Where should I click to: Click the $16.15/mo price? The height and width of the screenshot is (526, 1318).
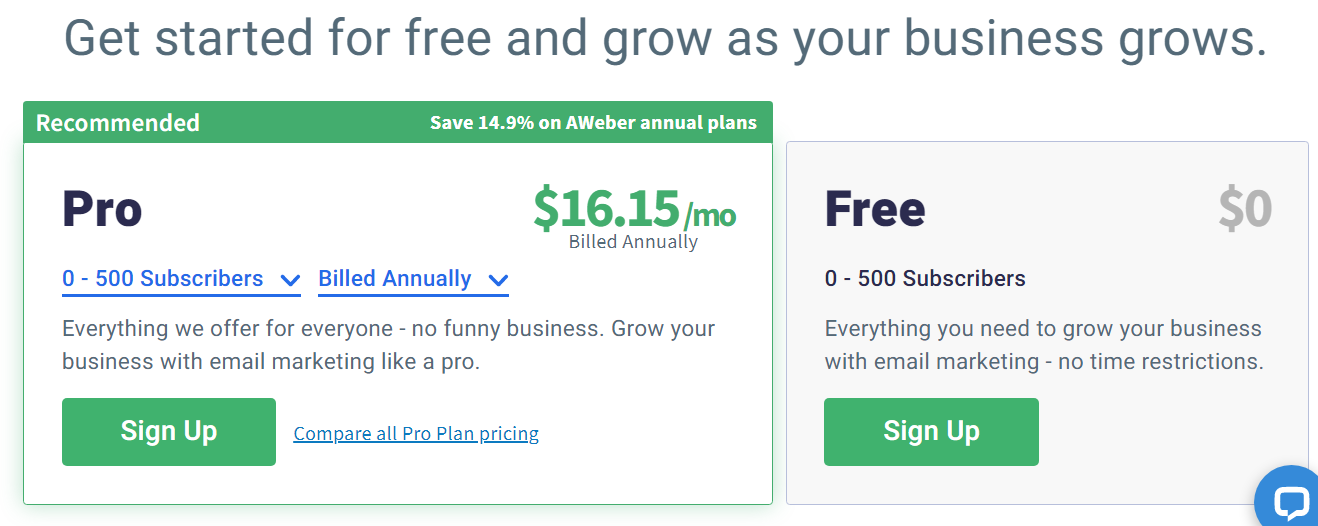click(634, 207)
